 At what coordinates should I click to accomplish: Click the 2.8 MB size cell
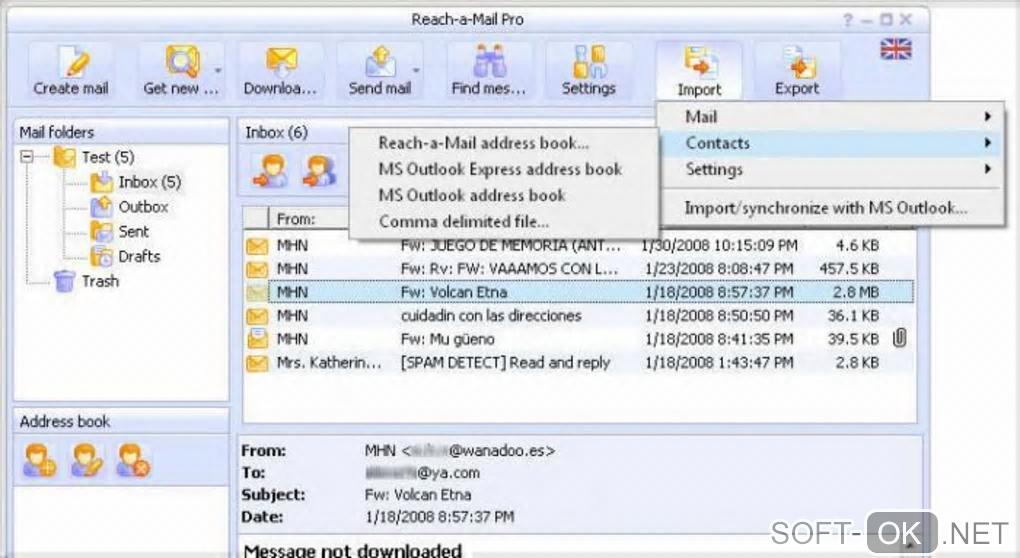tap(856, 293)
